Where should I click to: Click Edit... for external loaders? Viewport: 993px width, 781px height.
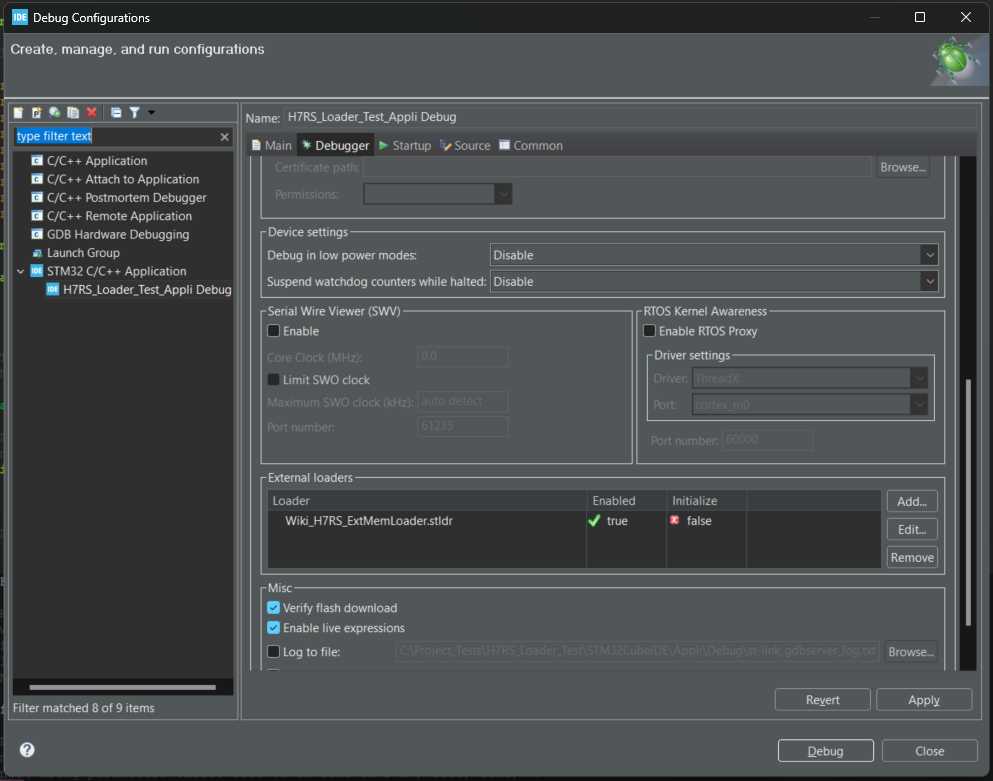click(x=912, y=529)
